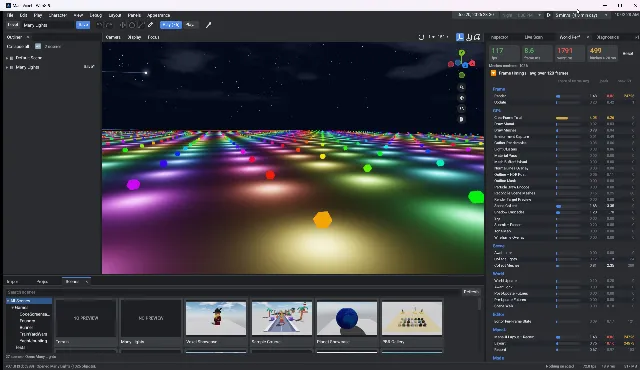Click the level name field Many Lights

(48, 25)
